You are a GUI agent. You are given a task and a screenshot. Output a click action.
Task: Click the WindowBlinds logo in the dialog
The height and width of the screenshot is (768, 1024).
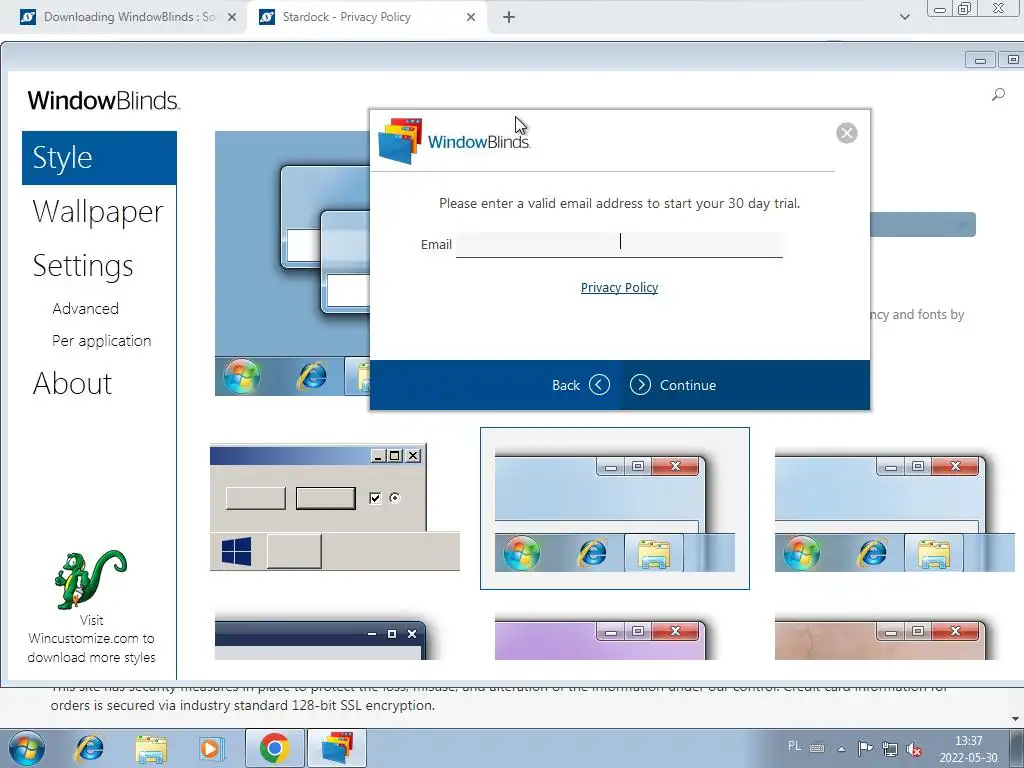(x=455, y=140)
